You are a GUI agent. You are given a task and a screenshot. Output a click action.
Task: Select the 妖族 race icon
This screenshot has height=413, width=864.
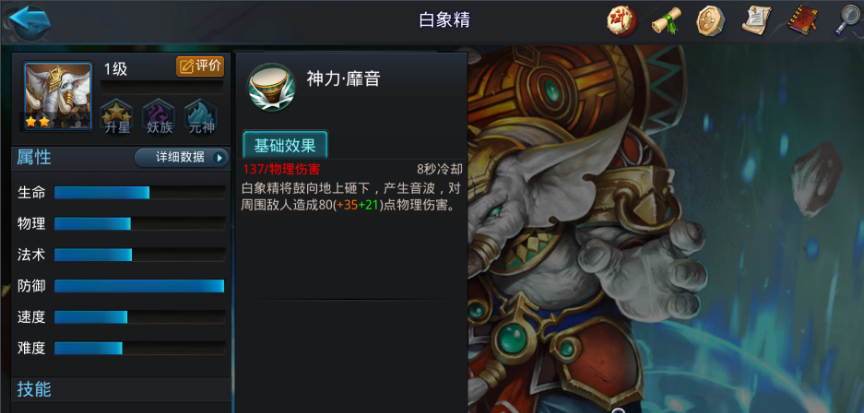click(x=159, y=117)
